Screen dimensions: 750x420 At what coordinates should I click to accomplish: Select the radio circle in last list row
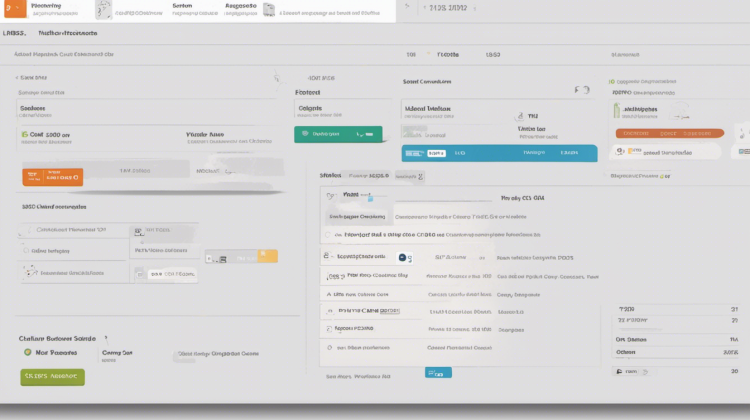click(x=330, y=348)
